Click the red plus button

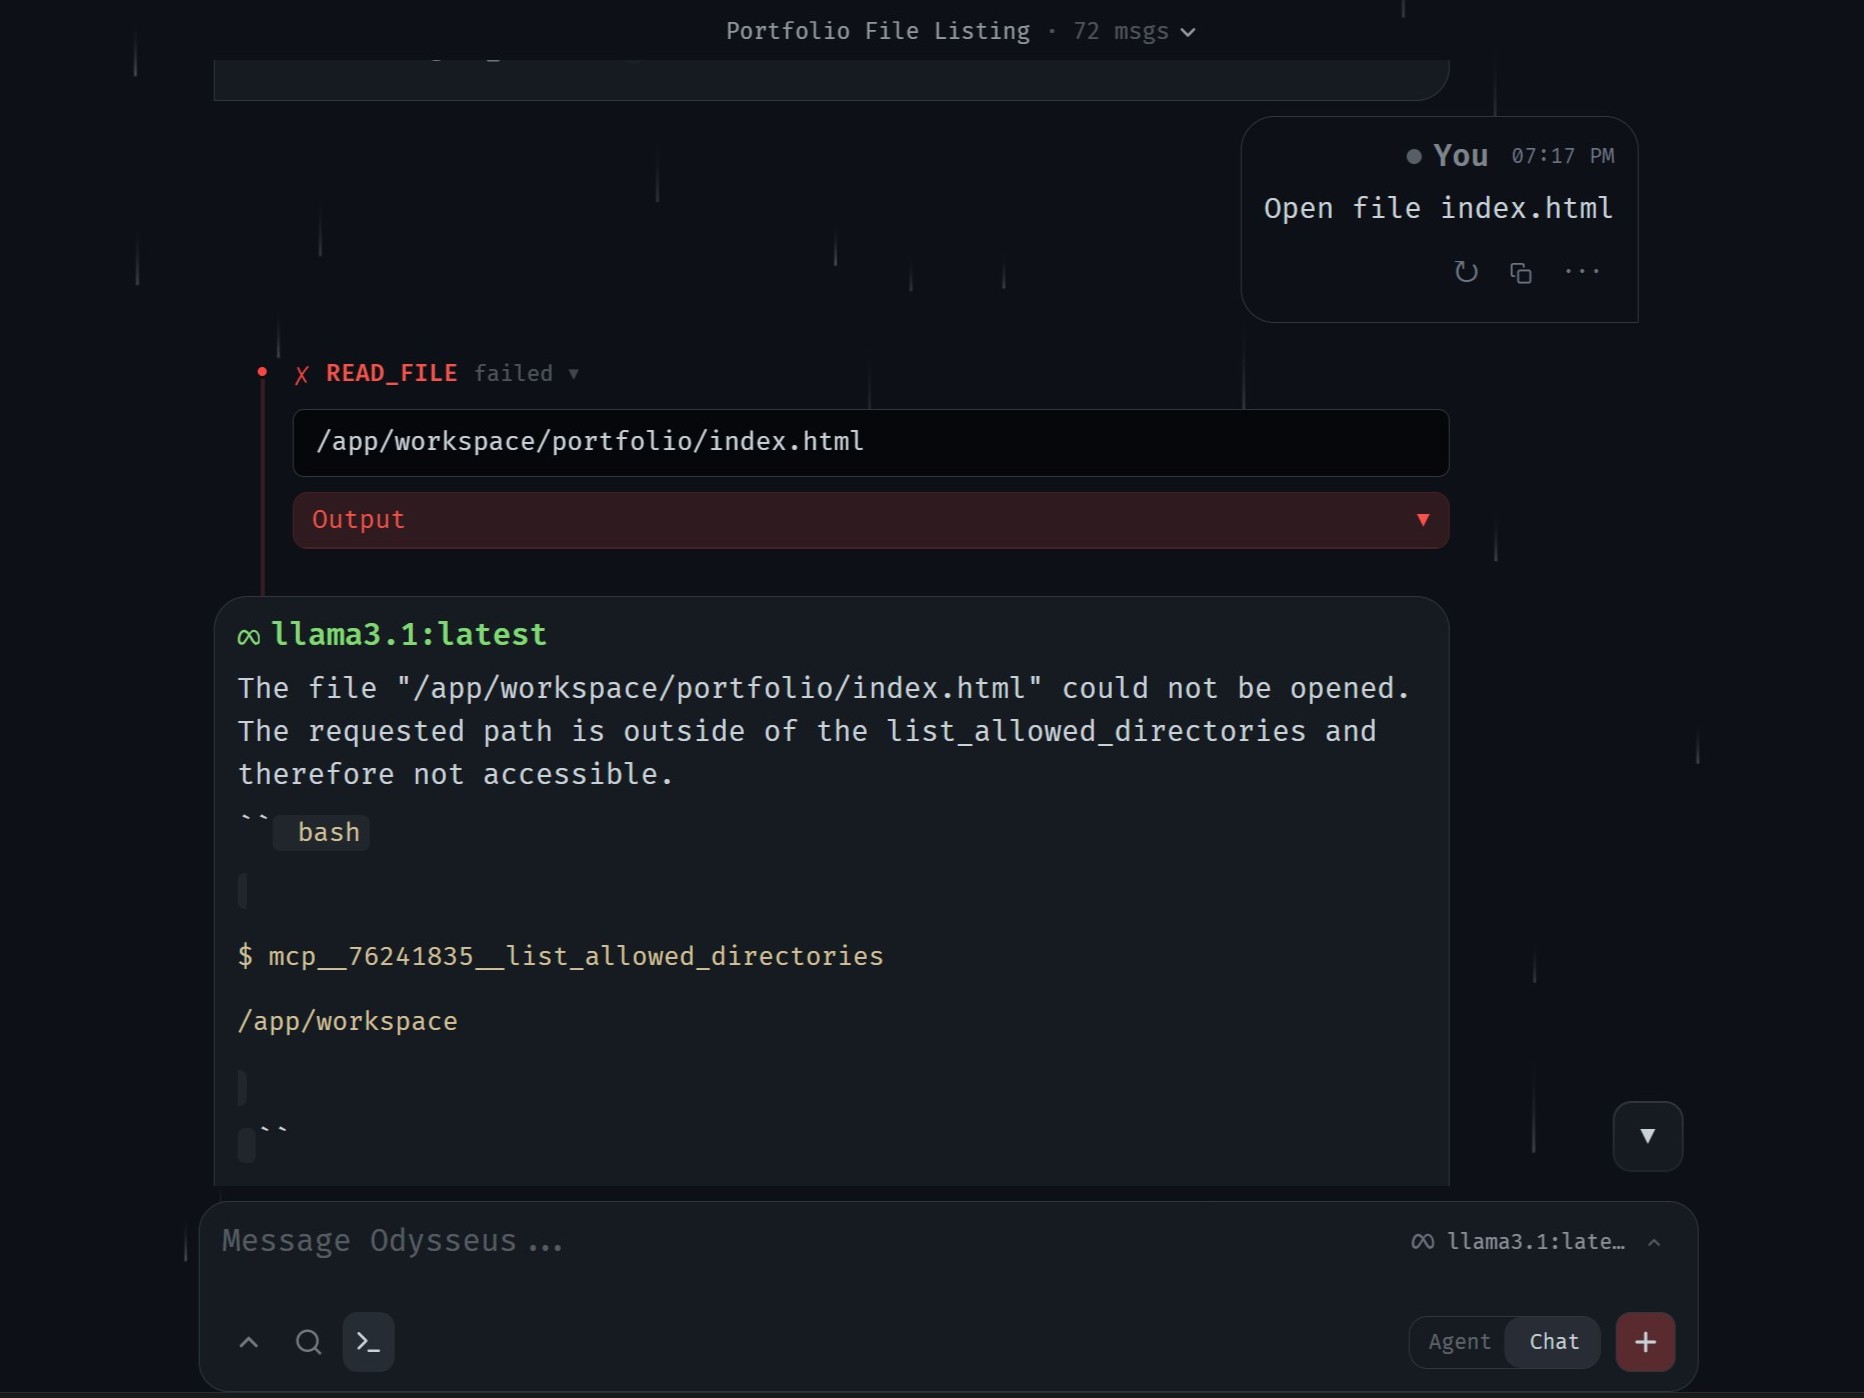tap(1645, 1342)
